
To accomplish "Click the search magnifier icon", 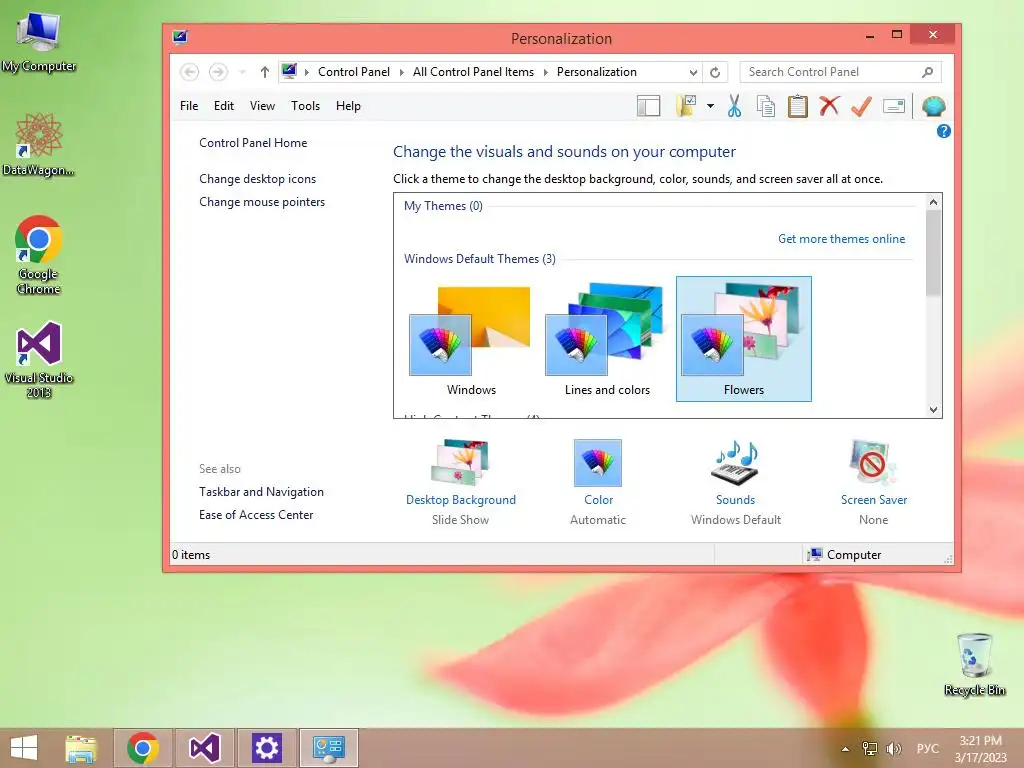I will point(927,72).
